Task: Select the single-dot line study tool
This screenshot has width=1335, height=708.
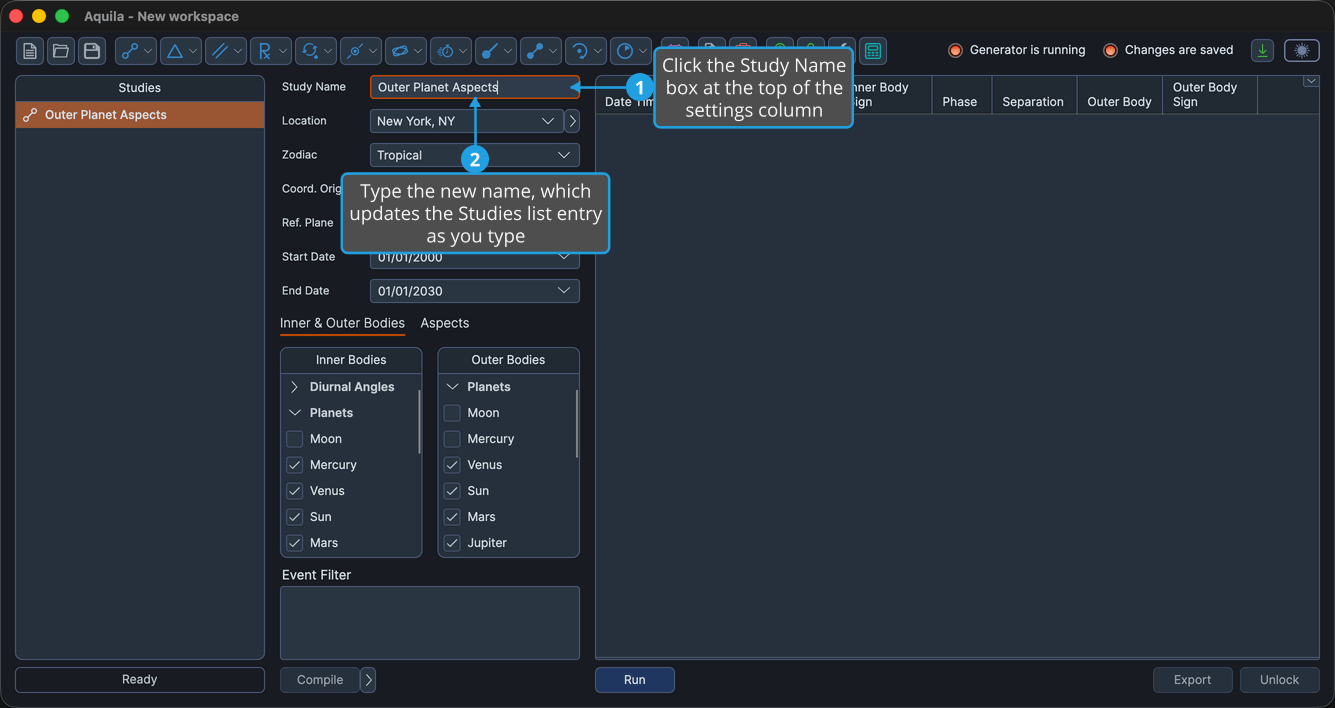Action: 496,51
